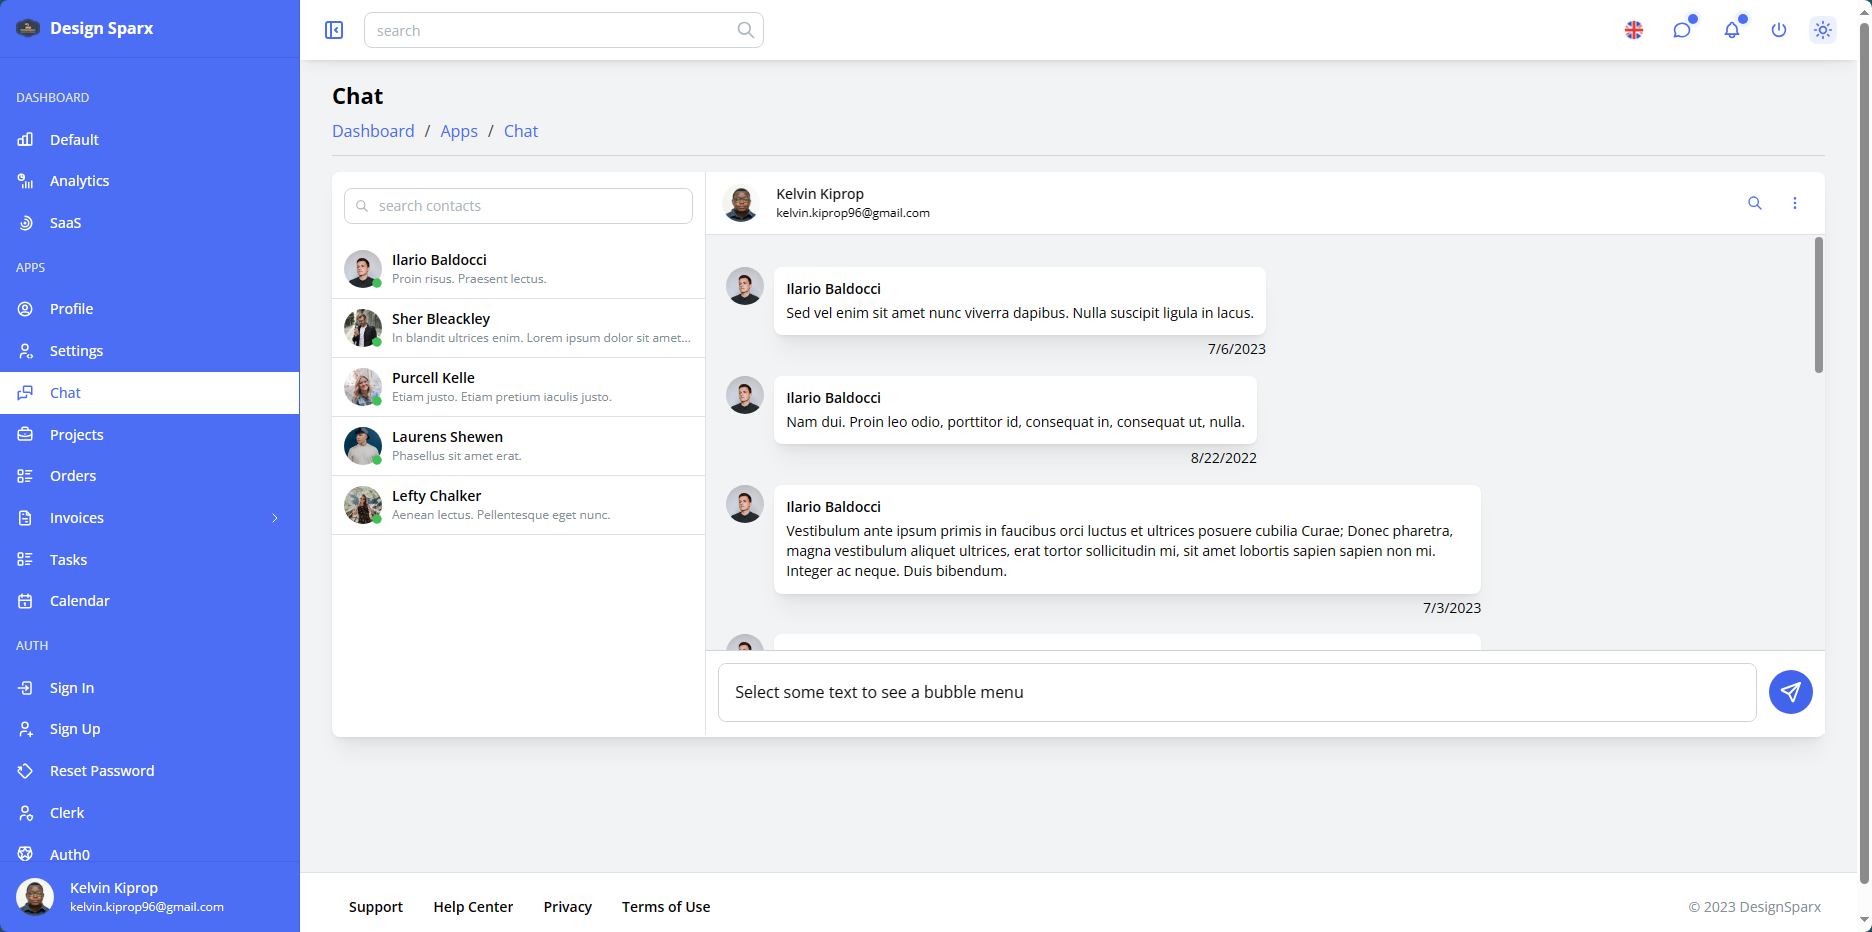The image size is (1872, 932).
Task: Click the chat messages scrollbar
Action: pyautogui.click(x=1818, y=305)
